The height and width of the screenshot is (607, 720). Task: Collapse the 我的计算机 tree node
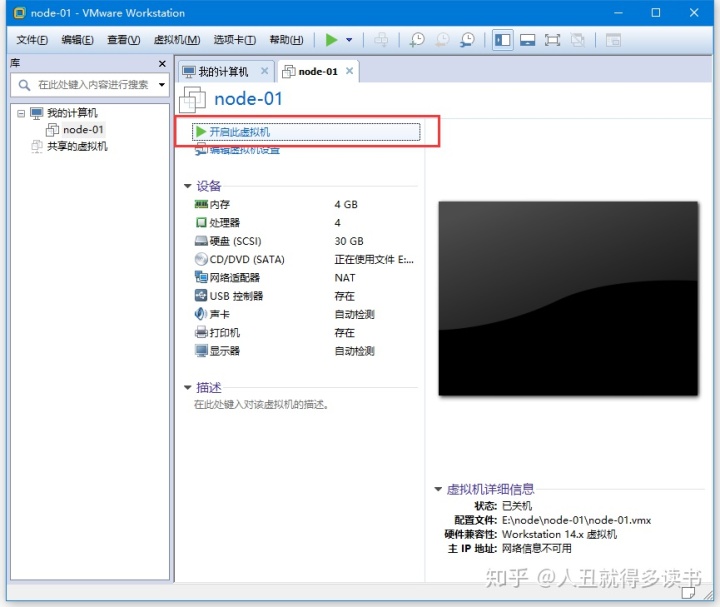tap(21, 113)
